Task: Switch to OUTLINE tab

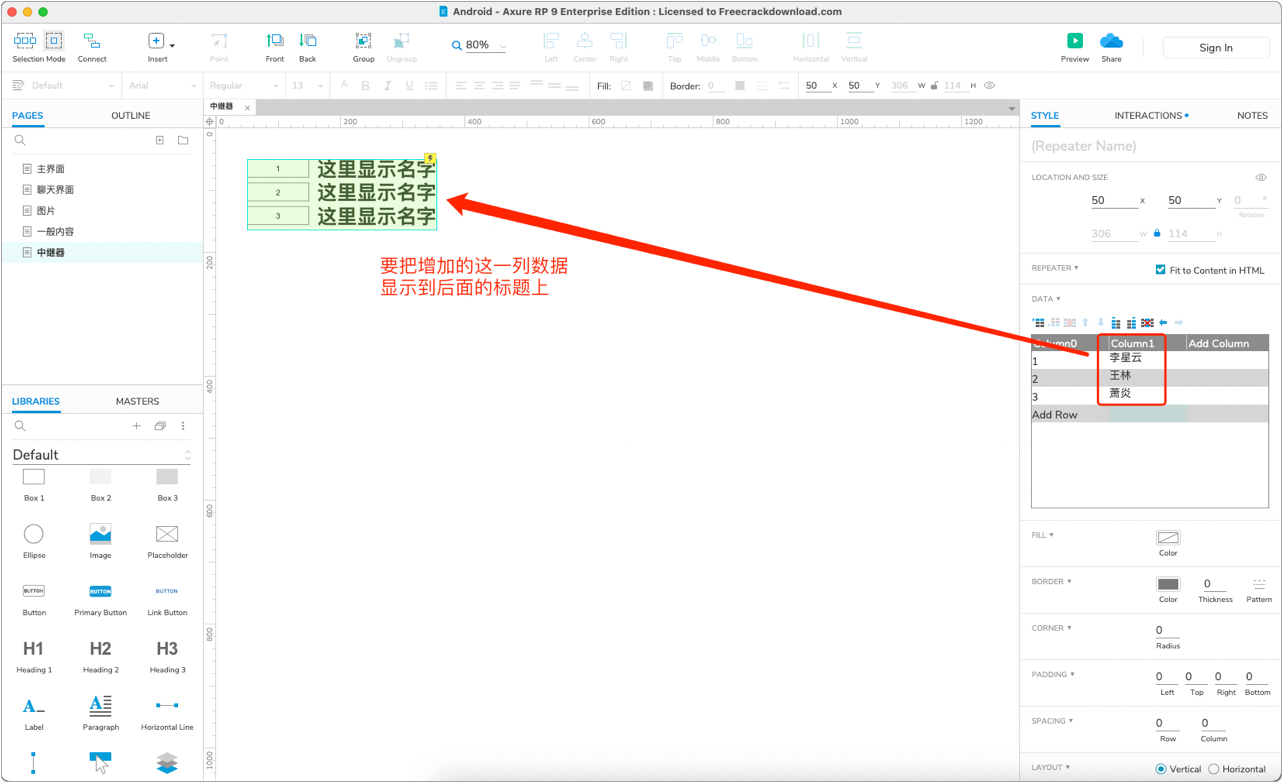Action: pos(131,116)
